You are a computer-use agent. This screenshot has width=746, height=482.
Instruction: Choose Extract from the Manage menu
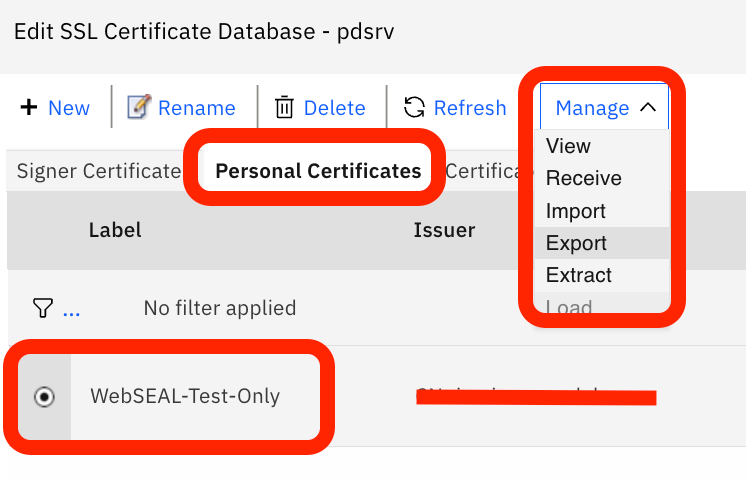tap(578, 275)
